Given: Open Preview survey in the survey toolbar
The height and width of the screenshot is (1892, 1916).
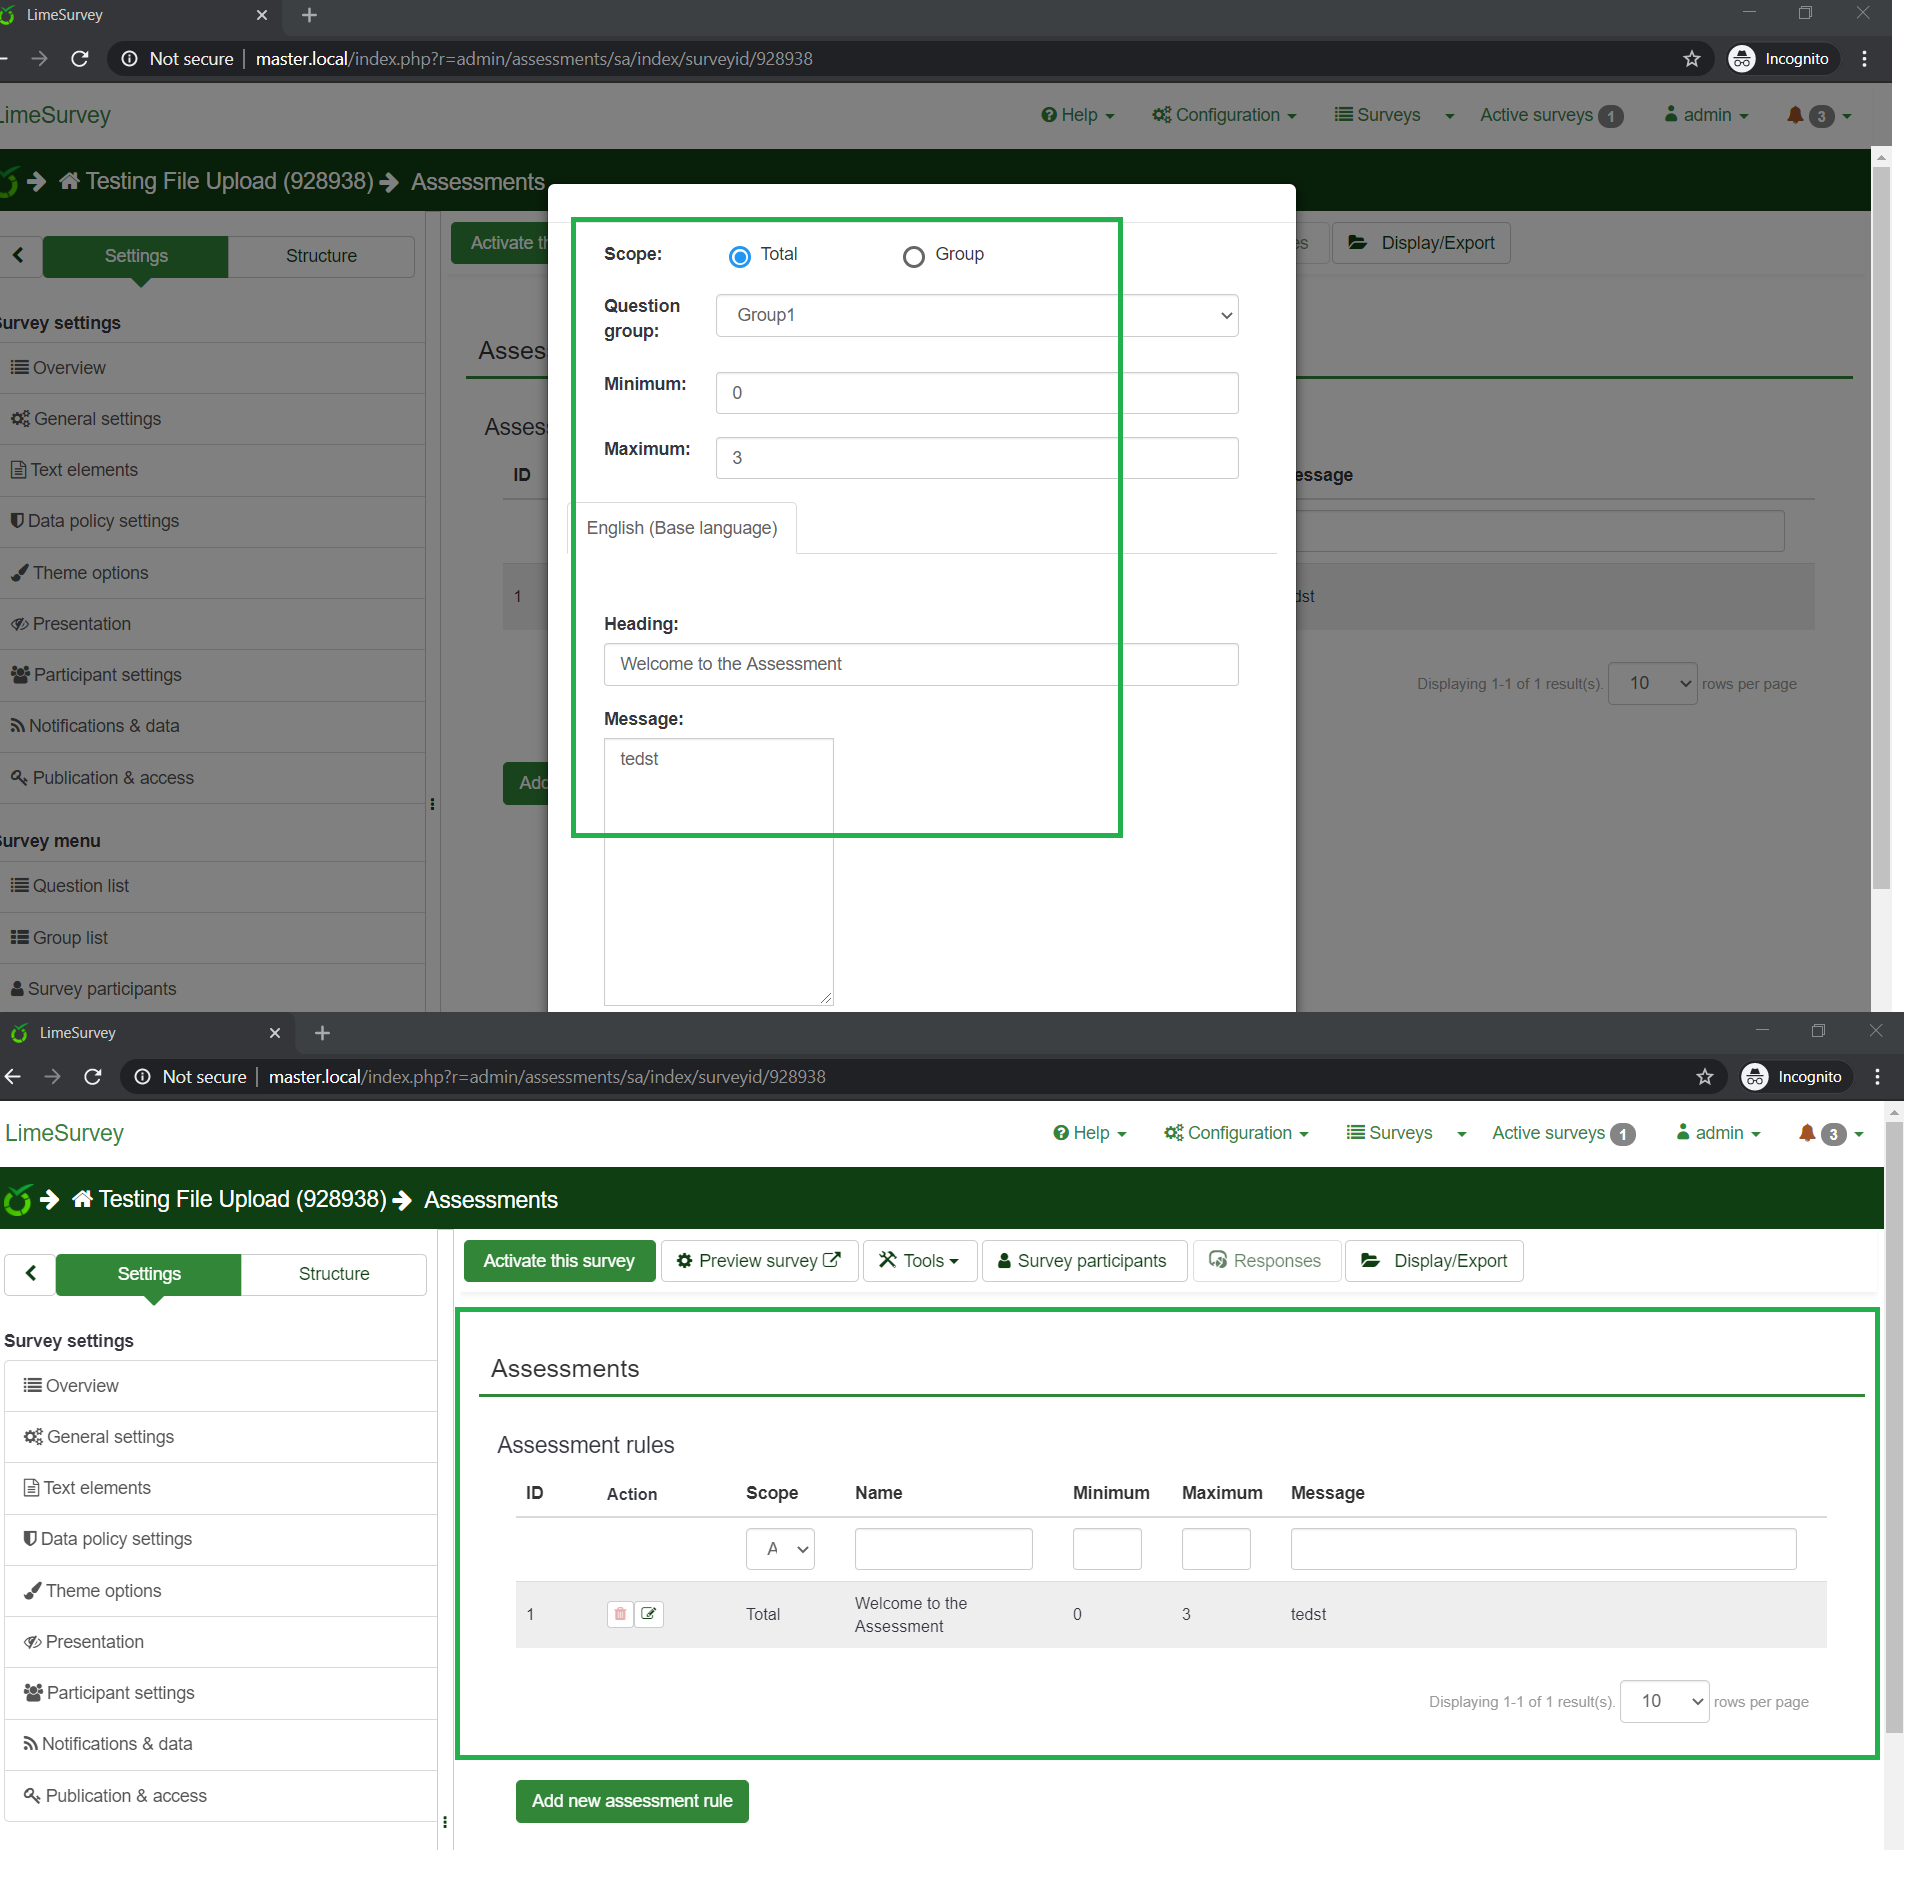Looking at the screenshot, I should (759, 1260).
